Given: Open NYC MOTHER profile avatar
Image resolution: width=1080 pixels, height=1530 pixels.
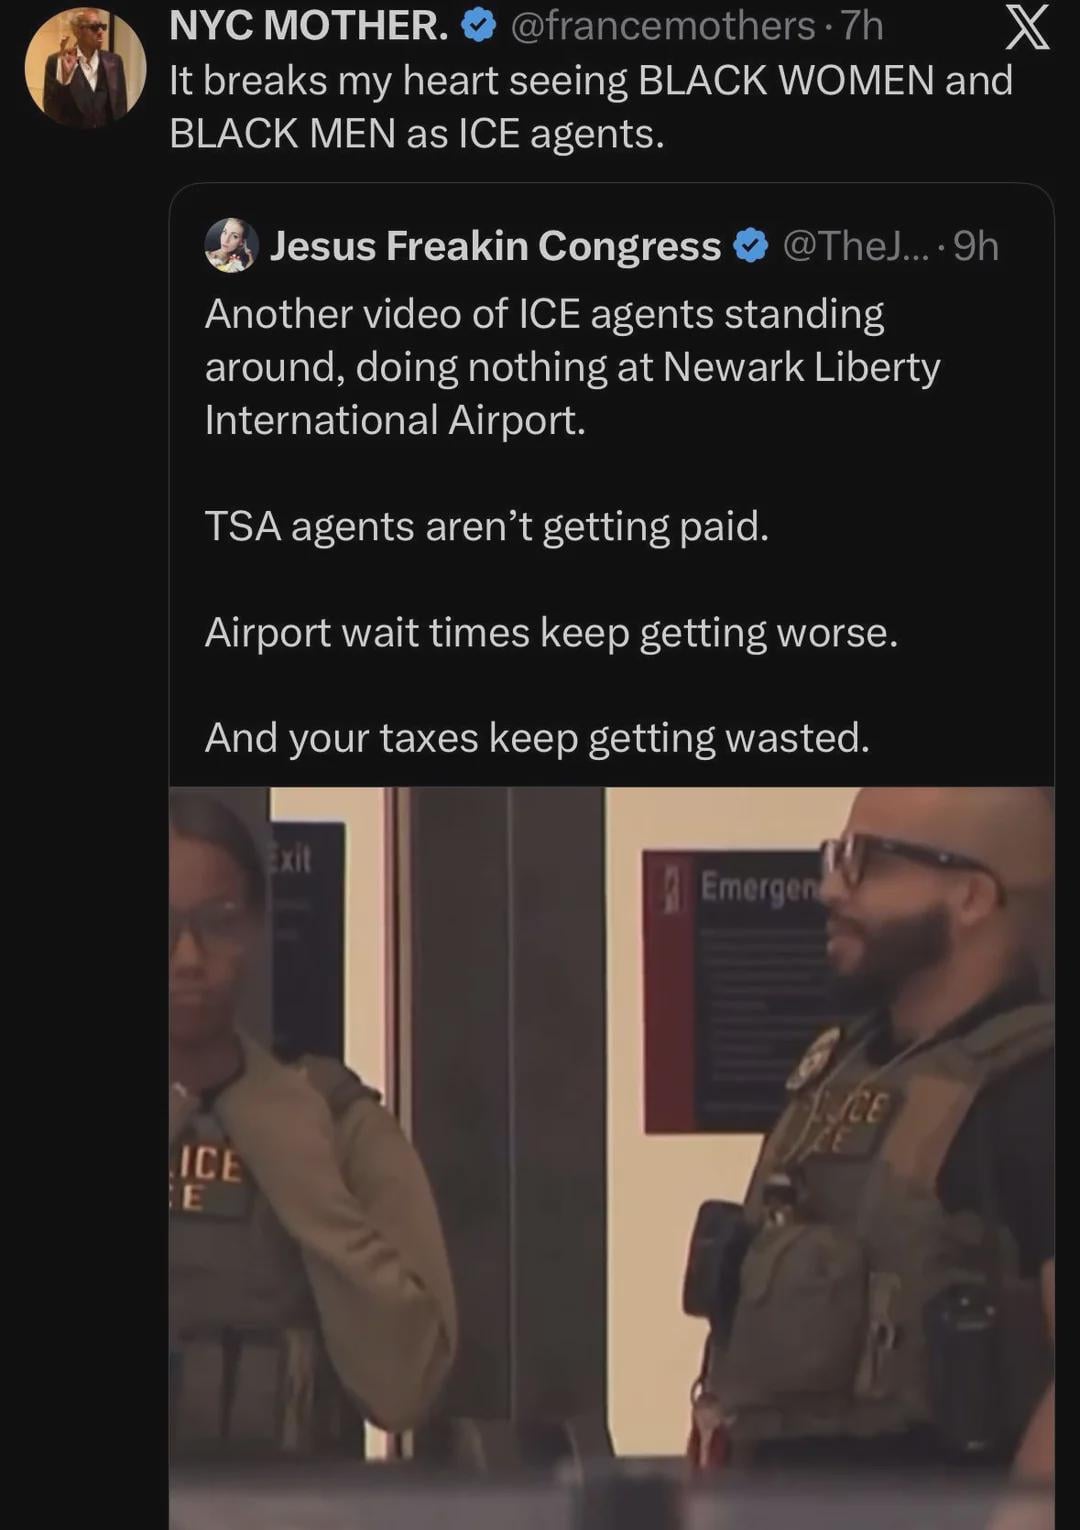Looking at the screenshot, I should click(86, 67).
